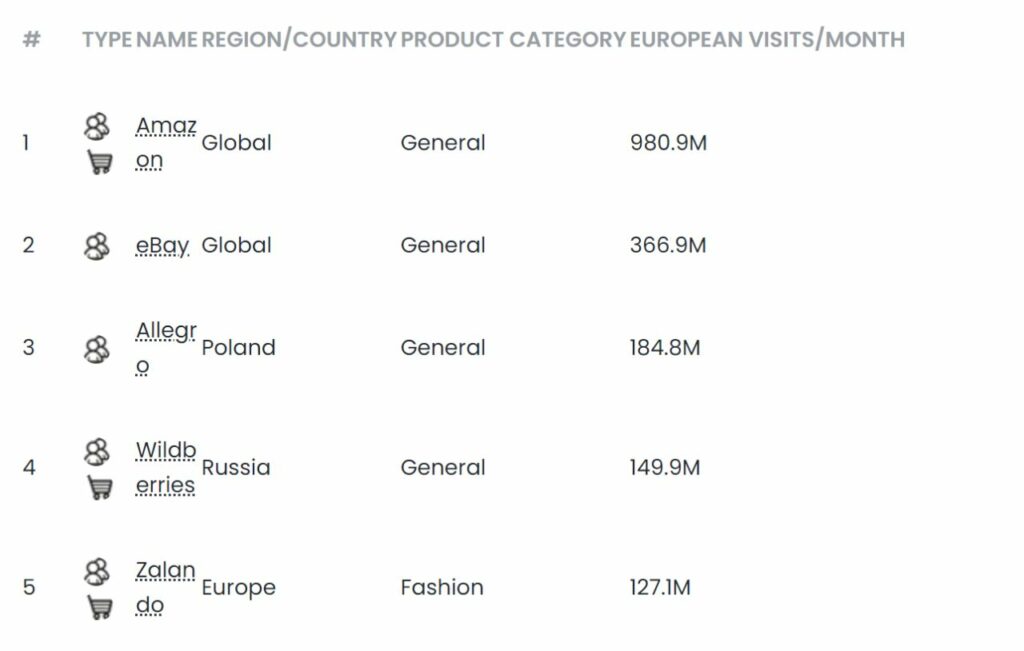The image size is (1024, 651).
Task: Click the marketplace people icon in Amazon row
Action: (97, 127)
